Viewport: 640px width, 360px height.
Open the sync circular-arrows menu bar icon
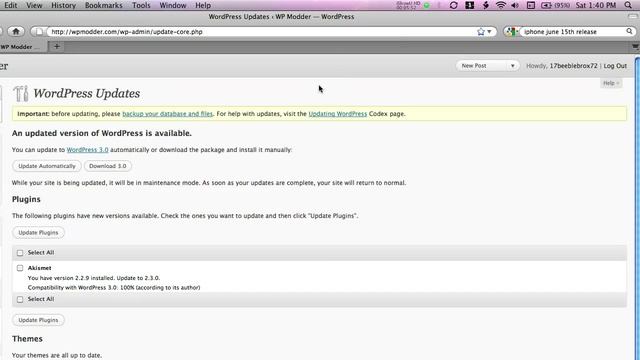click(453, 5)
